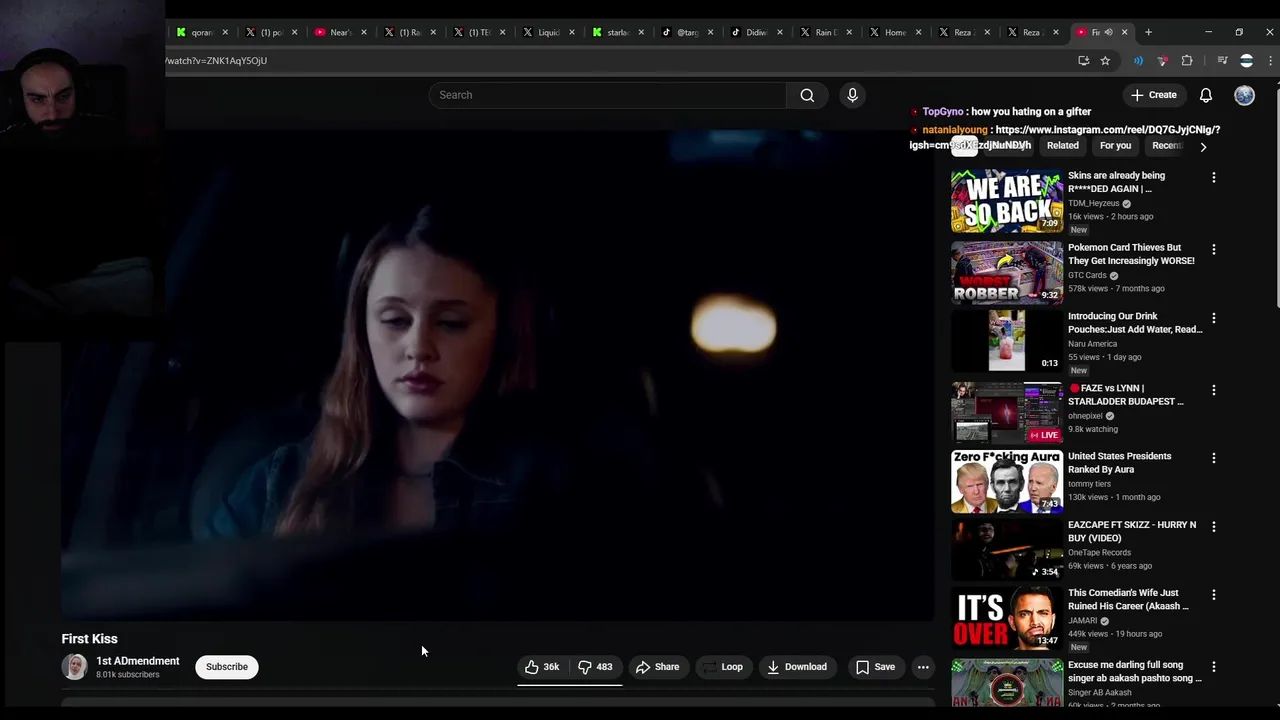Go to TDM_Heyzeus channel

tap(1094, 203)
